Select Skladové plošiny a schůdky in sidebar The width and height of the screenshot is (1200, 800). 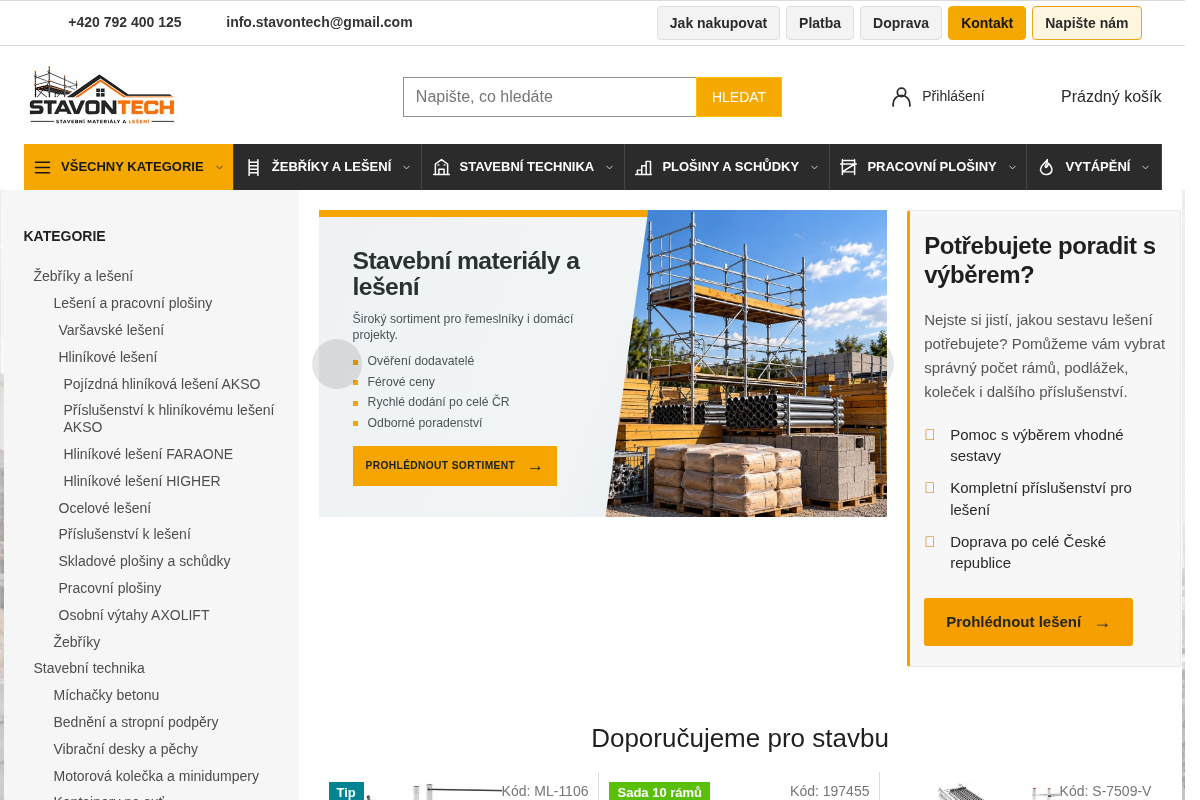pyautogui.click(x=145, y=561)
